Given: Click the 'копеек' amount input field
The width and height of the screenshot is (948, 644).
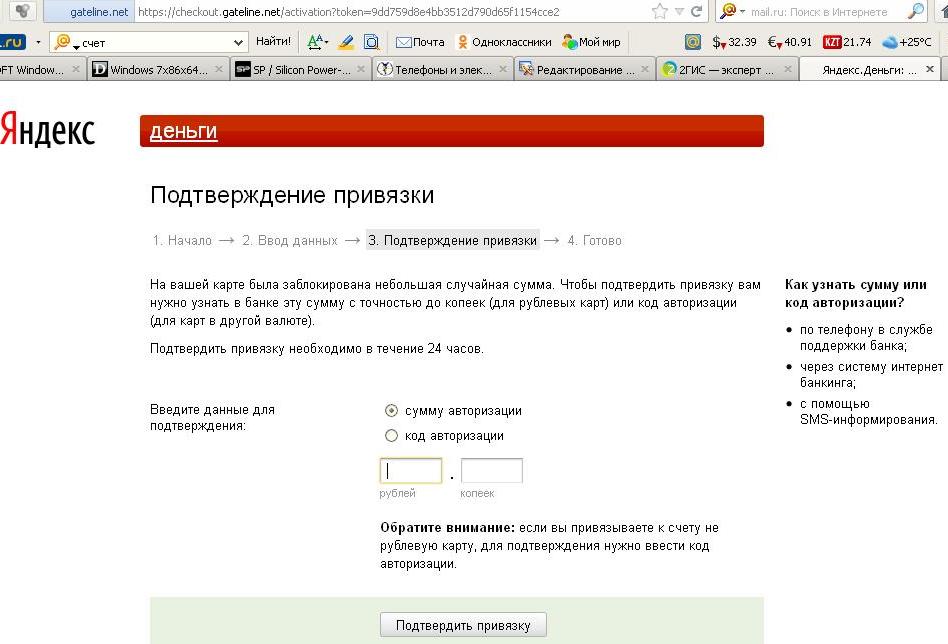Looking at the screenshot, I should (492, 470).
